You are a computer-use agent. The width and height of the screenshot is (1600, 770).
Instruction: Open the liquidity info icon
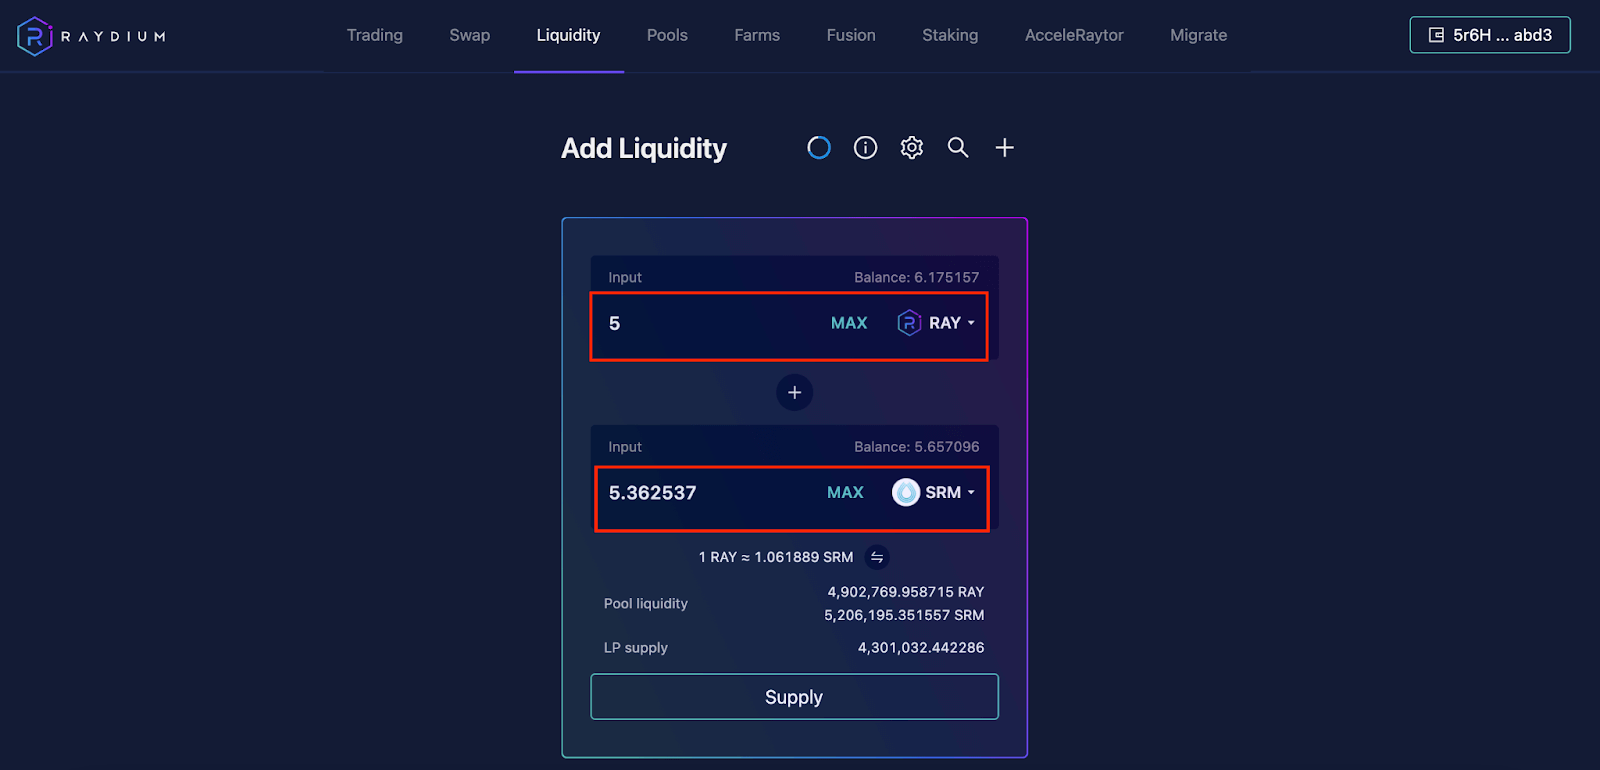tap(865, 148)
